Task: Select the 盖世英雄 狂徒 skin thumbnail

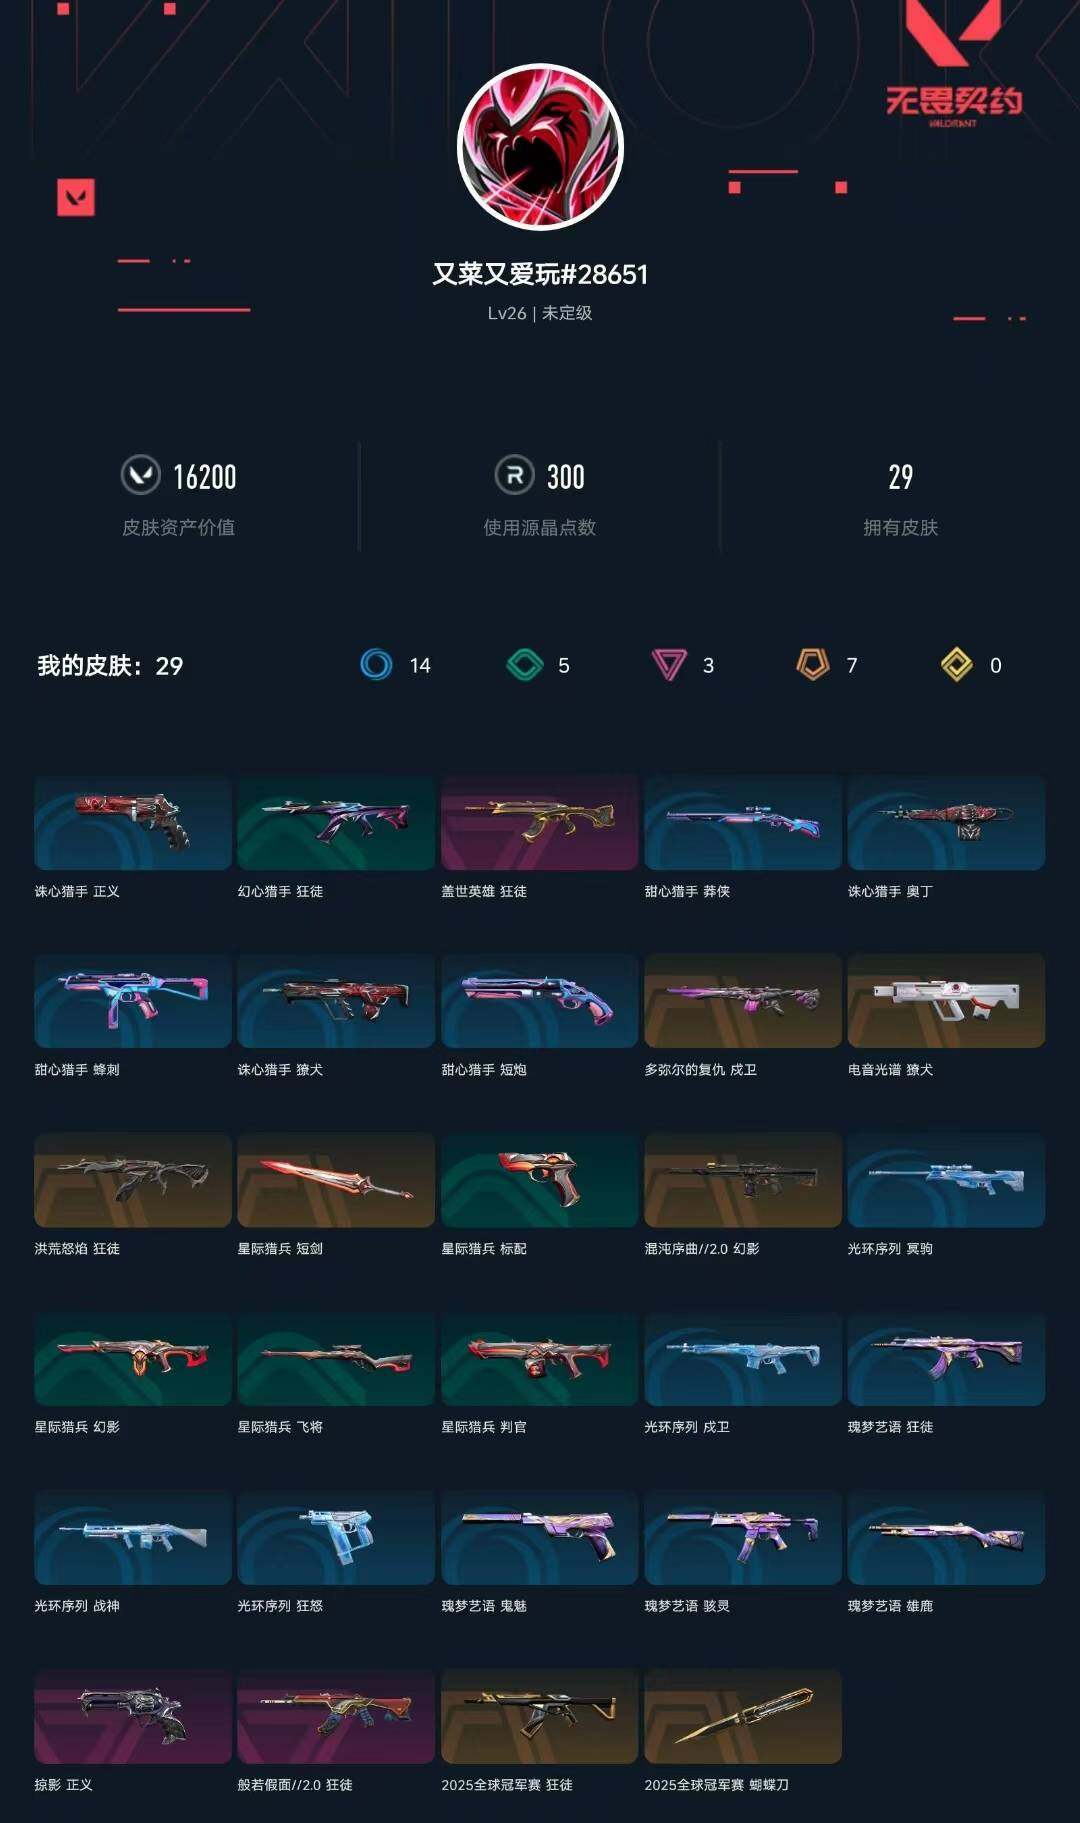Action: pyautogui.click(x=540, y=822)
